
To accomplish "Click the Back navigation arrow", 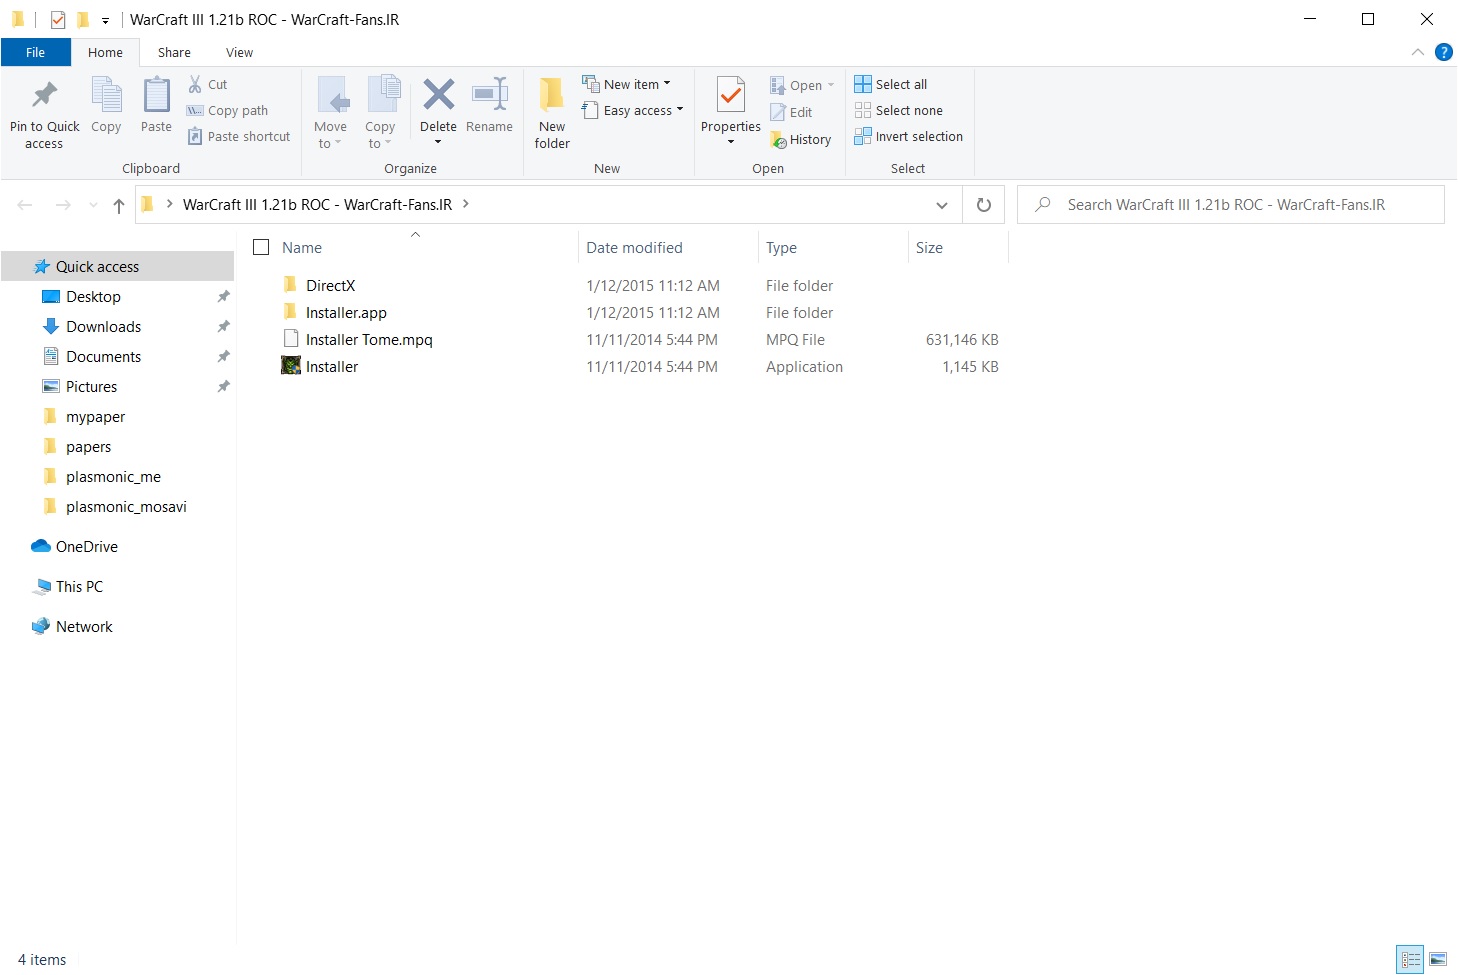I will click(x=25, y=205).
